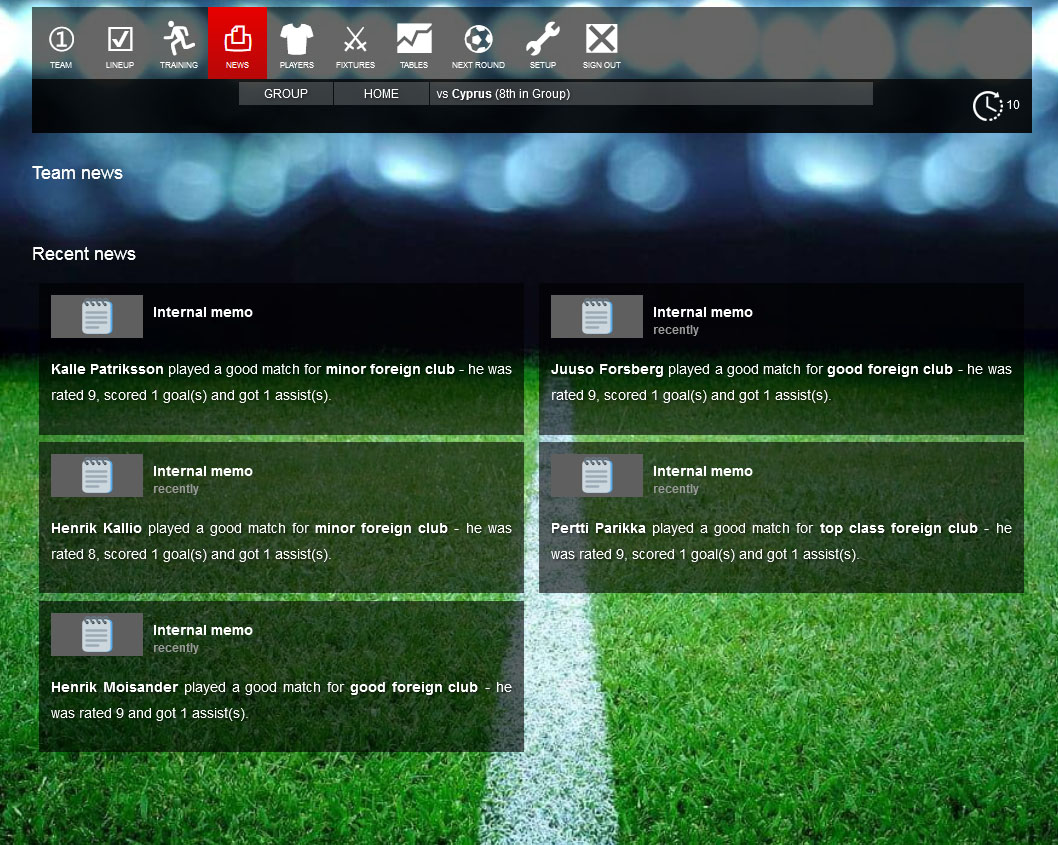Open the Training screen icon
Image resolution: width=1058 pixels, height=845 pixels.
(178, 42)
